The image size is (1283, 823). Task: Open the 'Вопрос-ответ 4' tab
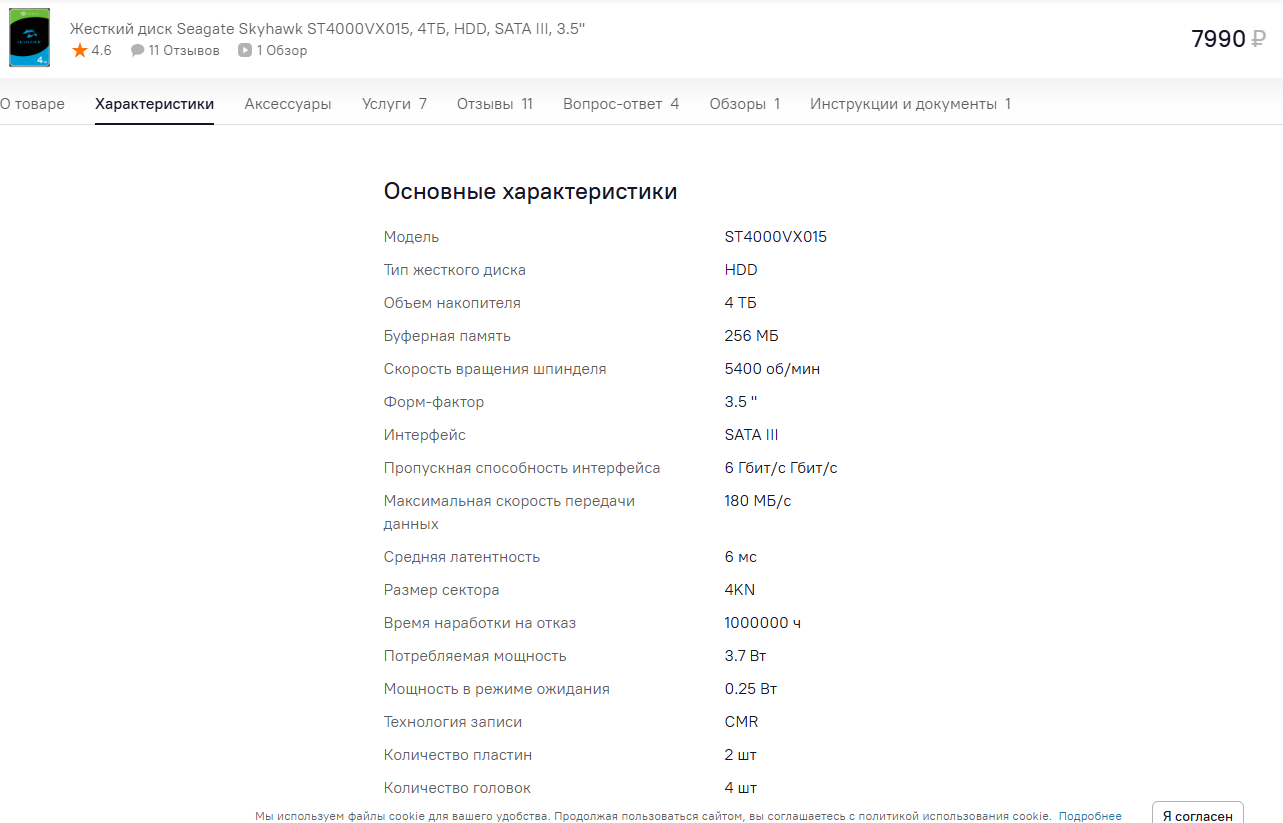(621, 104)
